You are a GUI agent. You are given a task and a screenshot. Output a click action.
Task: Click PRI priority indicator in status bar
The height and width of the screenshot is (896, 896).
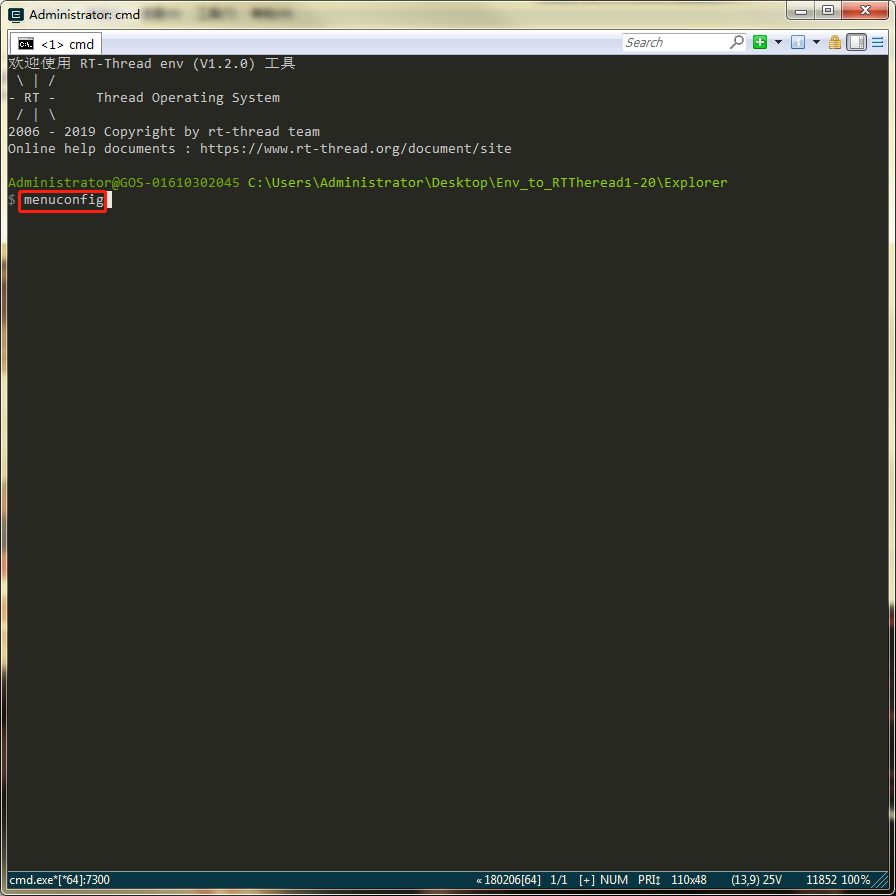point(649,879)
